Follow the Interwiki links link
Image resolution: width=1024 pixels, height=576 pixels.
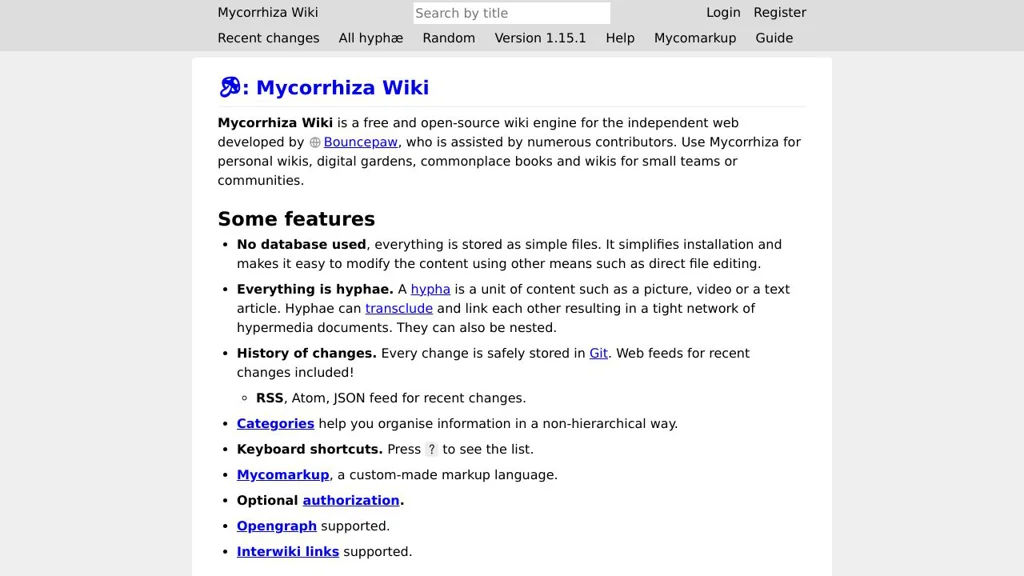click(288, 552)
